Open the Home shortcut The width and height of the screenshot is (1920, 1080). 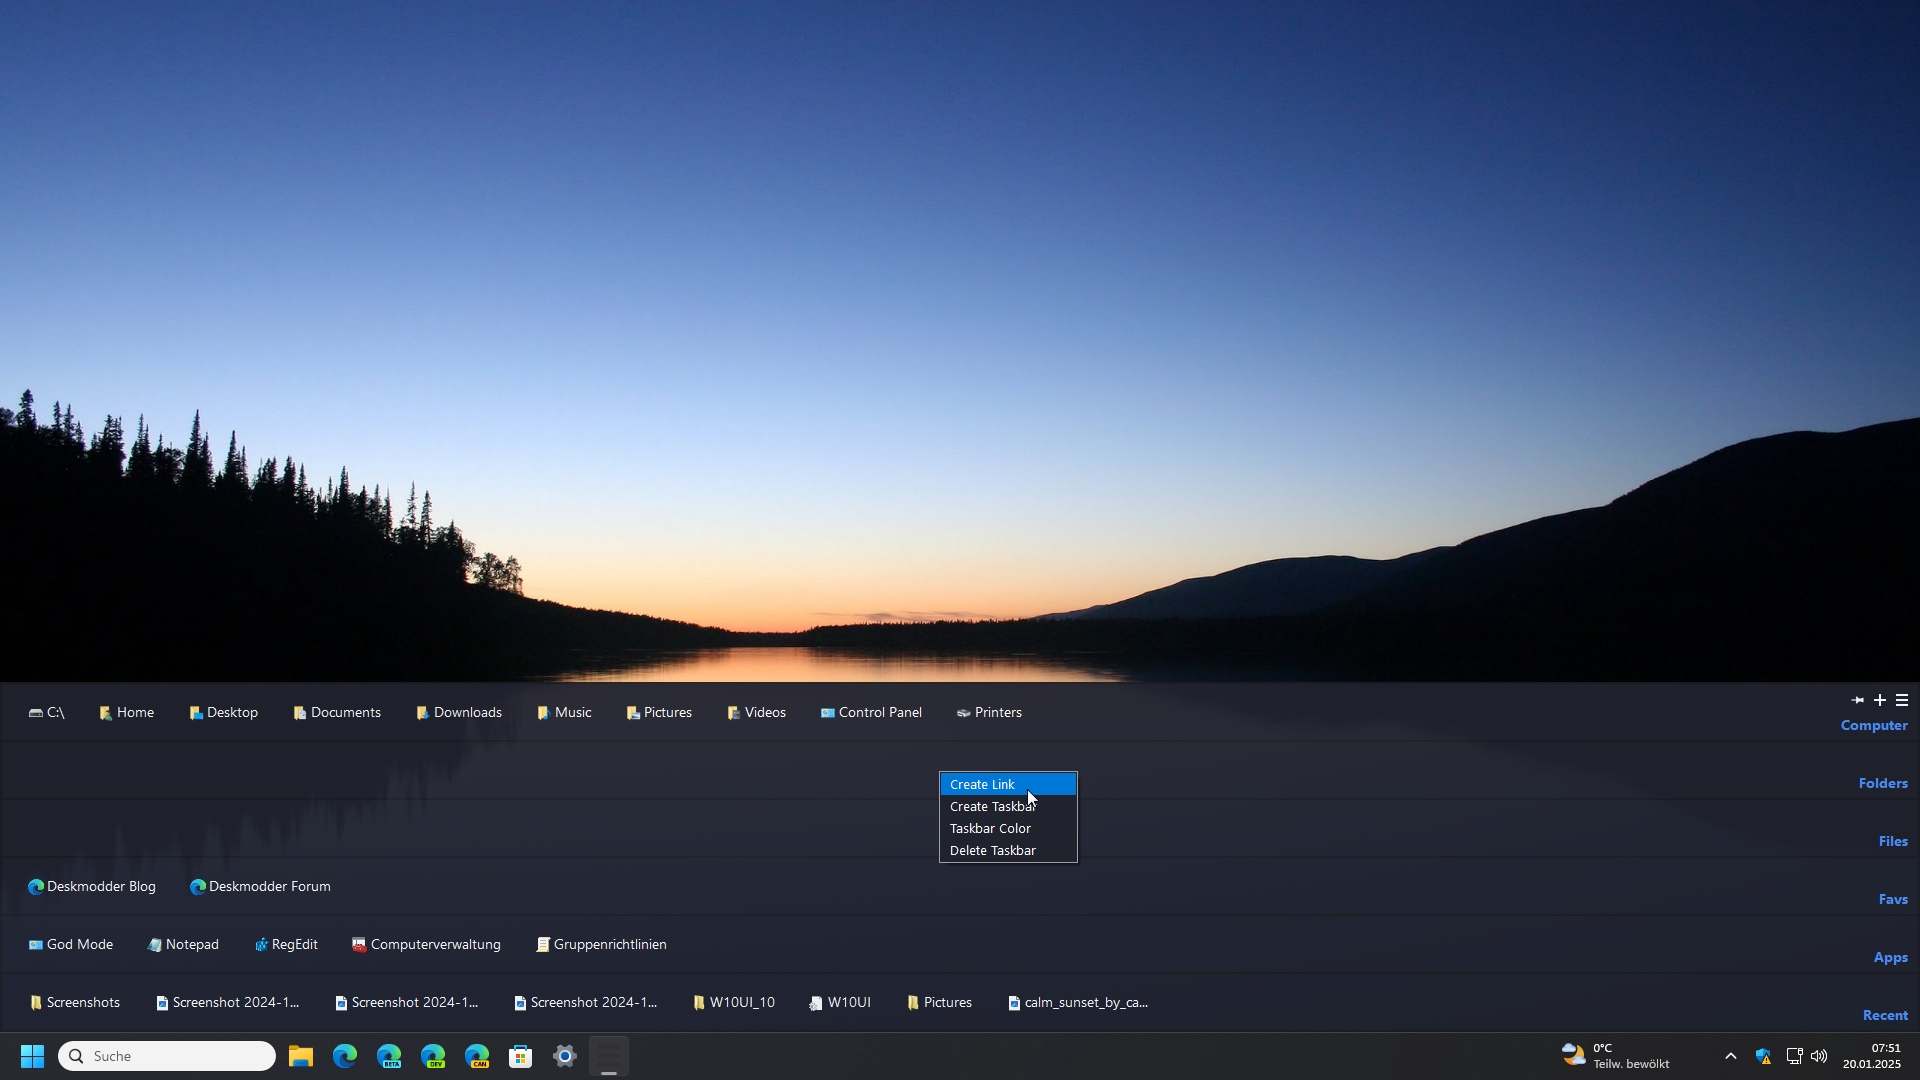click(126, 713)
